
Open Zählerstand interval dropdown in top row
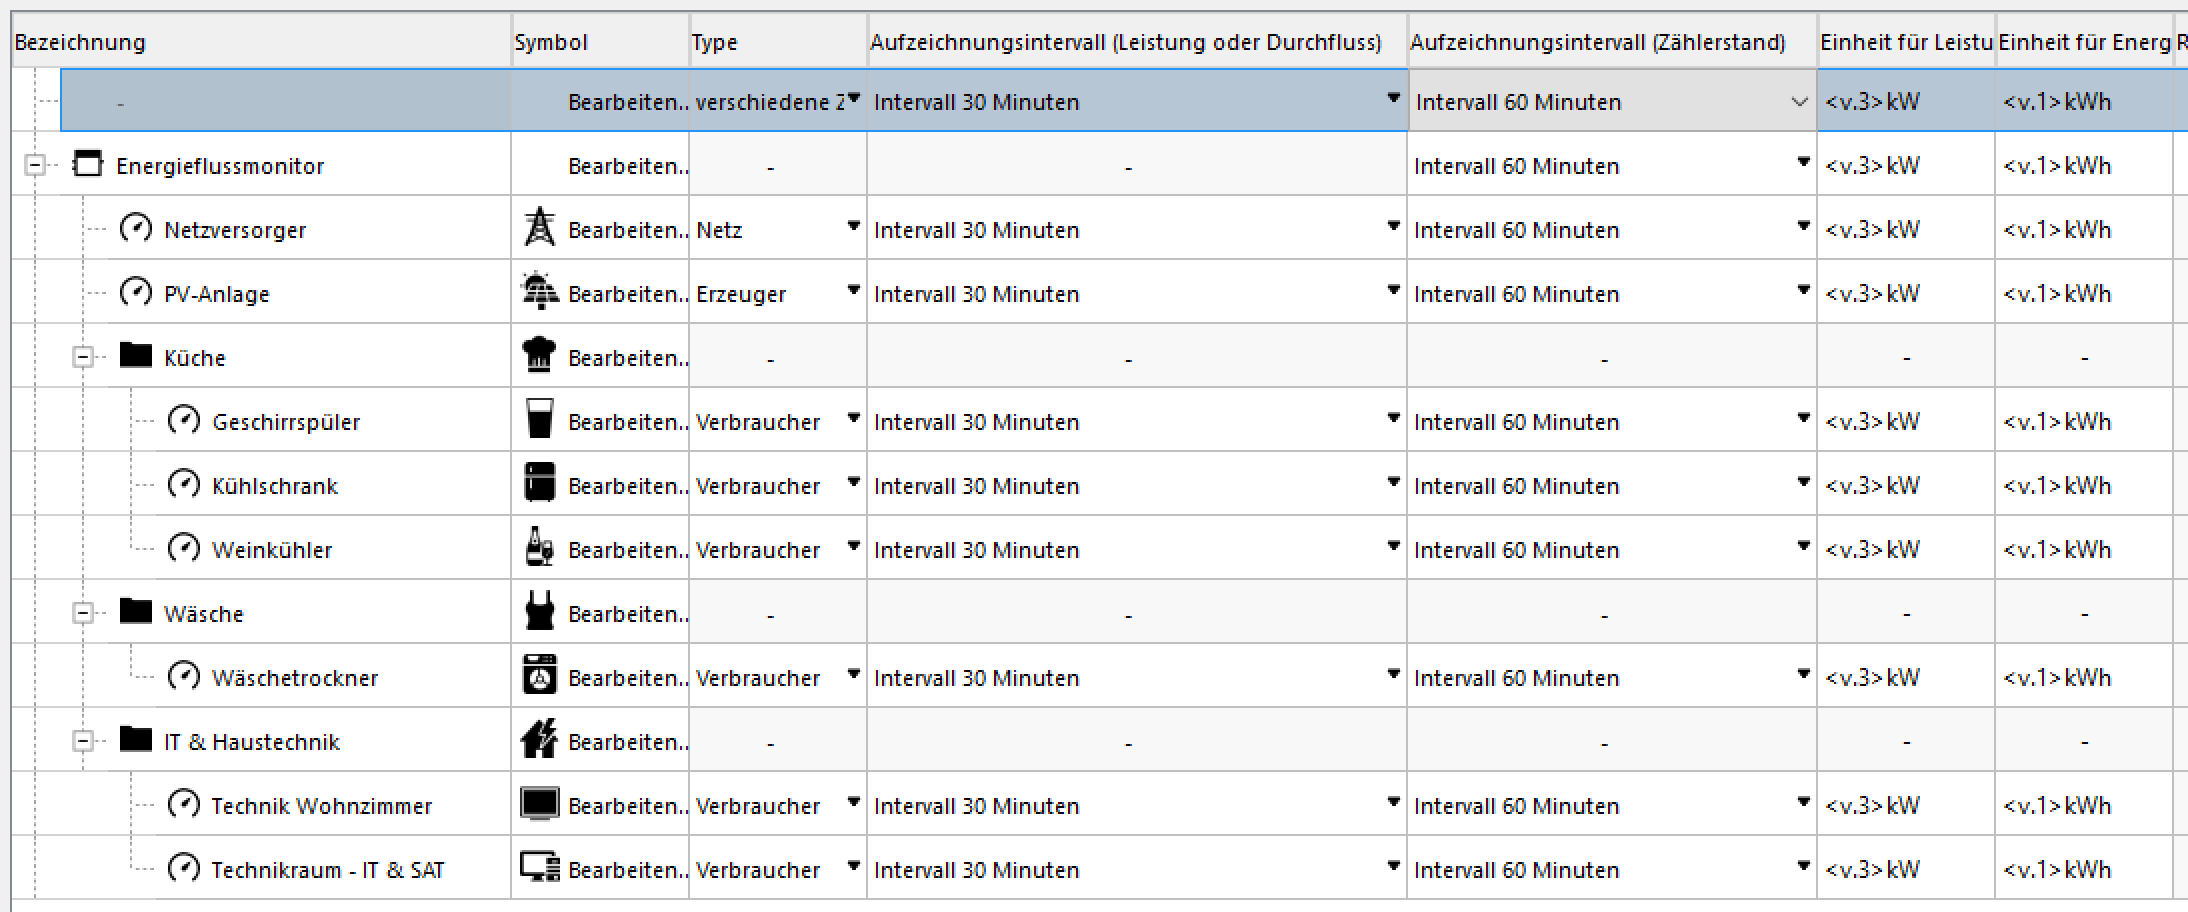click(x=1799, y=101)
